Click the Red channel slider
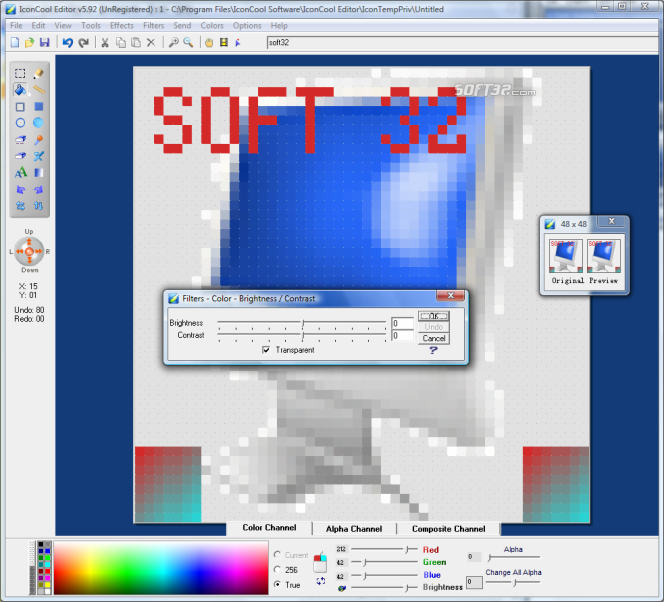This screenshot has height=602, width=664. 384,550
